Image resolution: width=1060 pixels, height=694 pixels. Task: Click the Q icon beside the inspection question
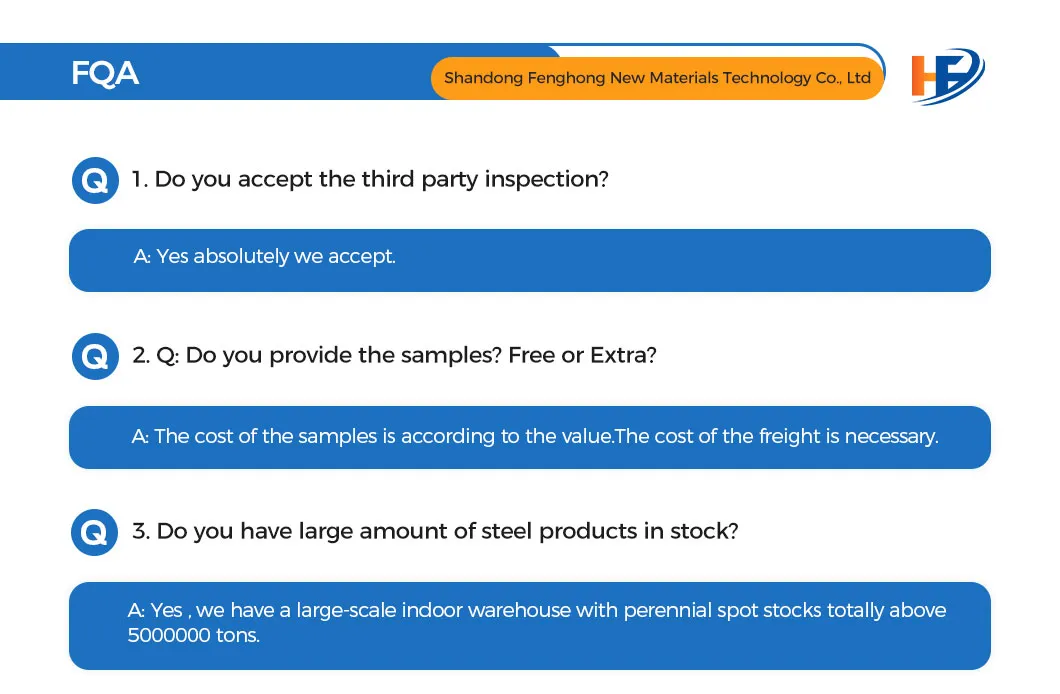click(95, 181)
